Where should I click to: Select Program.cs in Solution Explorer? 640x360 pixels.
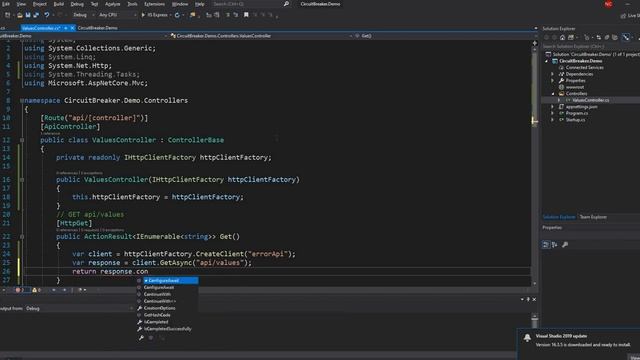click(577, 113)
